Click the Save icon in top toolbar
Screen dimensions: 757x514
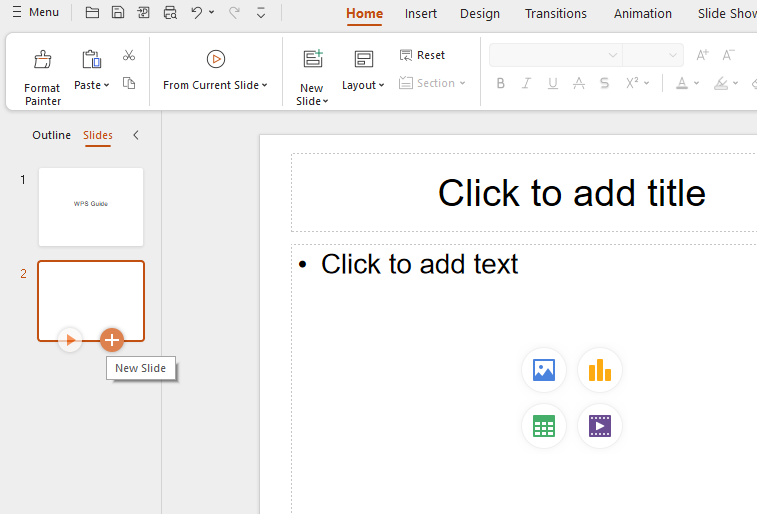(x=118, y=13)
